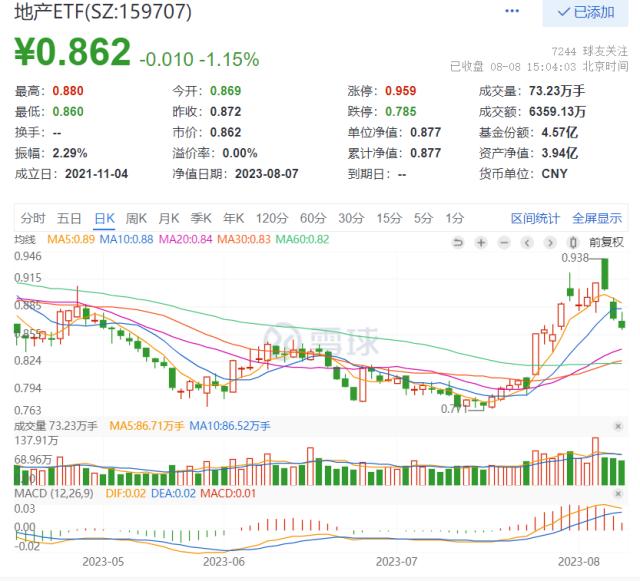Reset the chart view with the undo arrow
Image resolution: width=640 pixels, height=581 pixels.
point(458,243)
